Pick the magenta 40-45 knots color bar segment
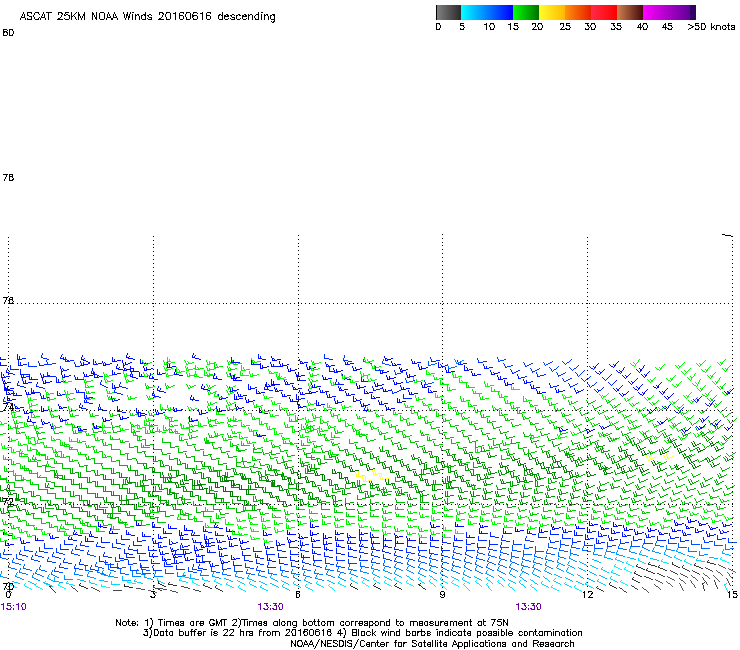This screenshot has width=740, height=650. 656,12
